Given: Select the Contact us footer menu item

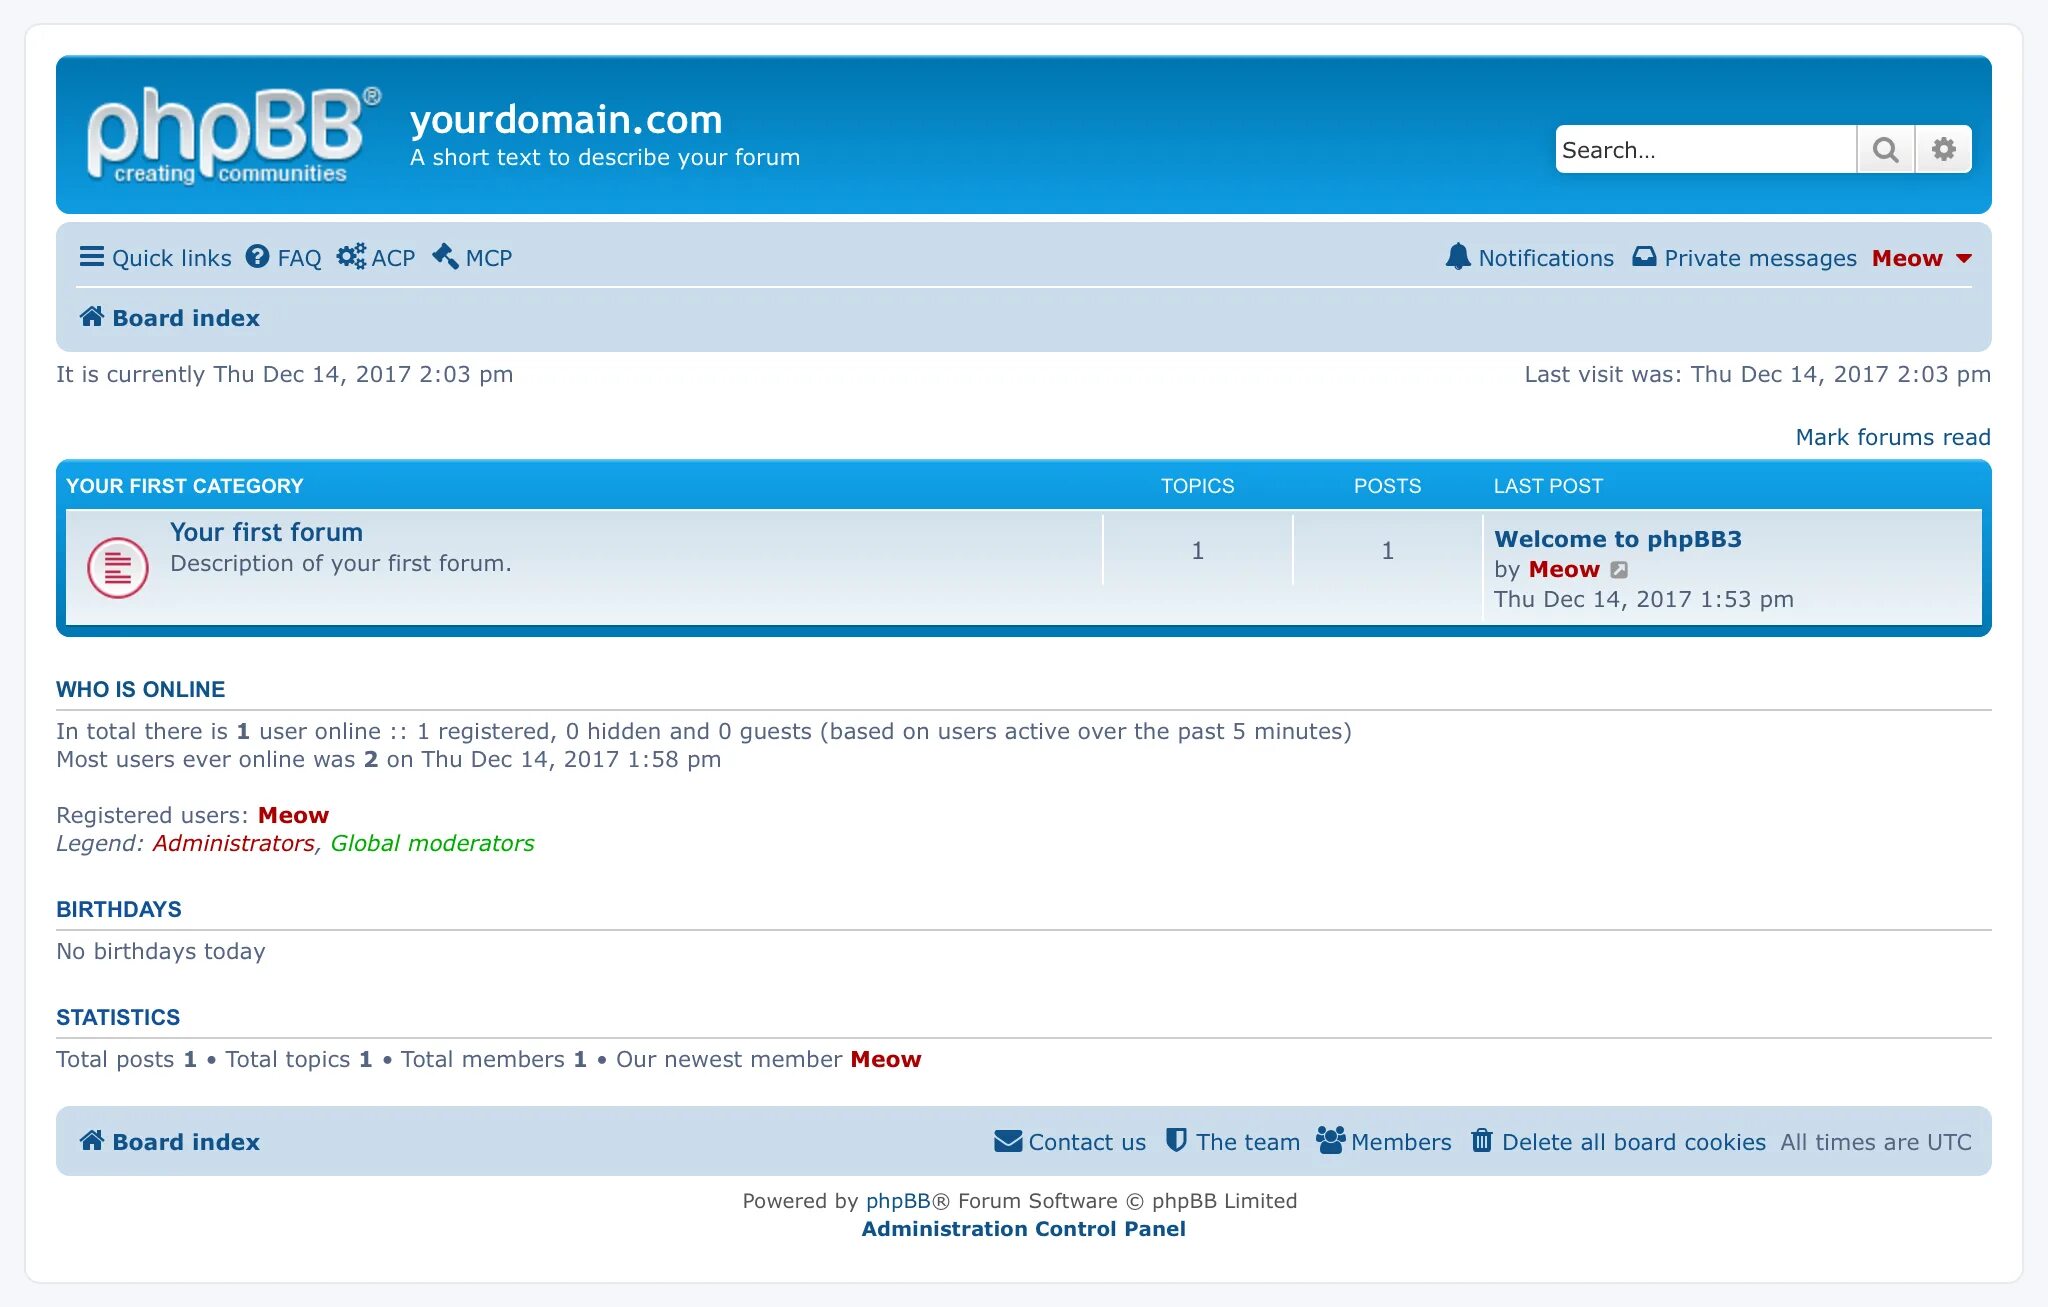Looking at the screenshot, I should click(1070, 1141).
